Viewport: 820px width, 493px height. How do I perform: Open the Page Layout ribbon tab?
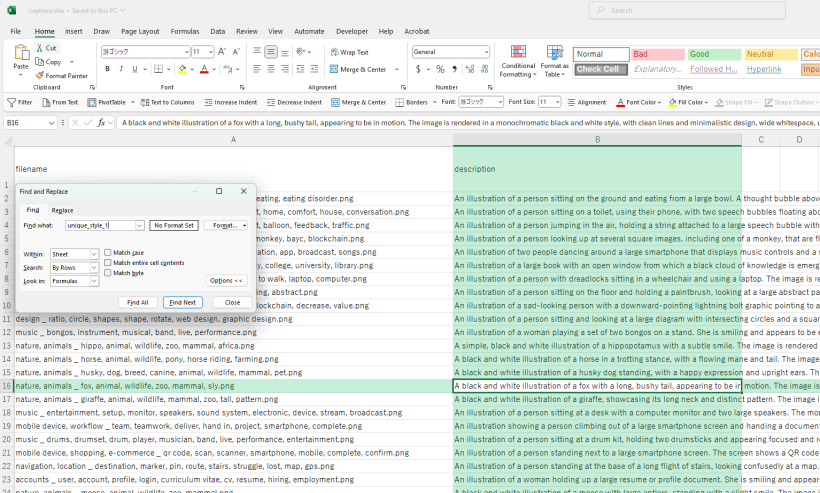click(x=140, y=31)
